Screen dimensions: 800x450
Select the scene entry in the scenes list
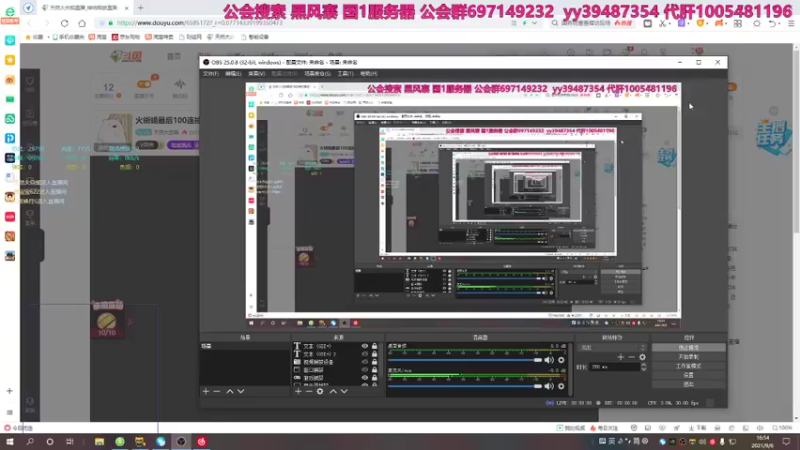pyautogui.click(x=244, y=346)
